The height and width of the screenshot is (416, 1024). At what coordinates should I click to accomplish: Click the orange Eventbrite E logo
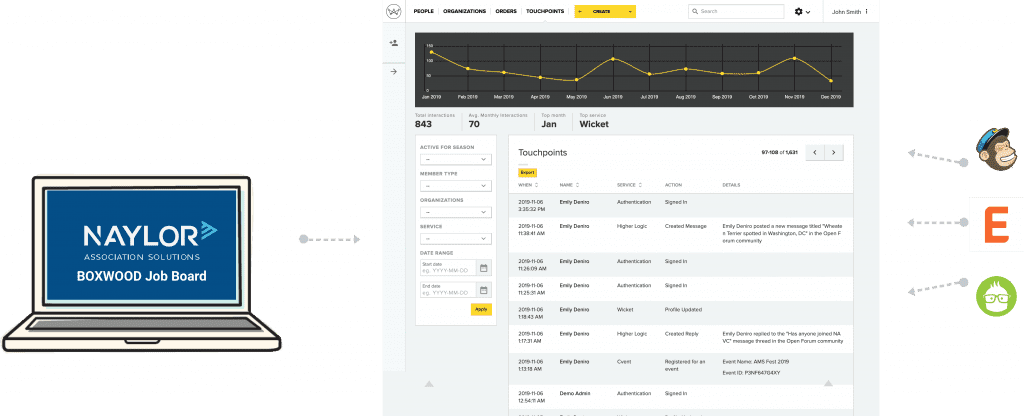coord(996,224)
